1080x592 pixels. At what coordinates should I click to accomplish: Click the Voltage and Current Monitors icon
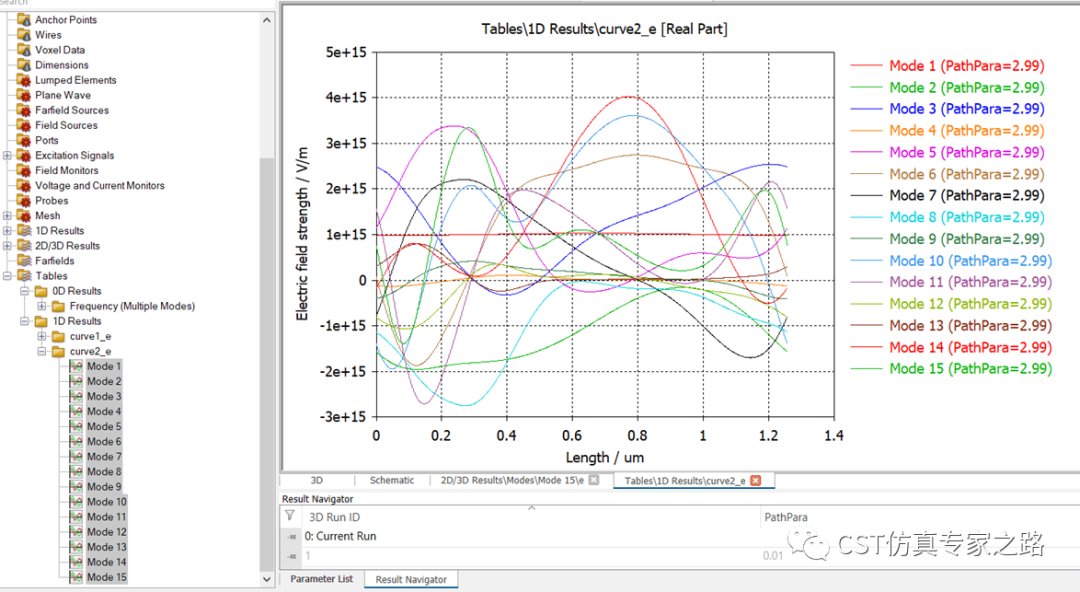click(x=24, y=185)
